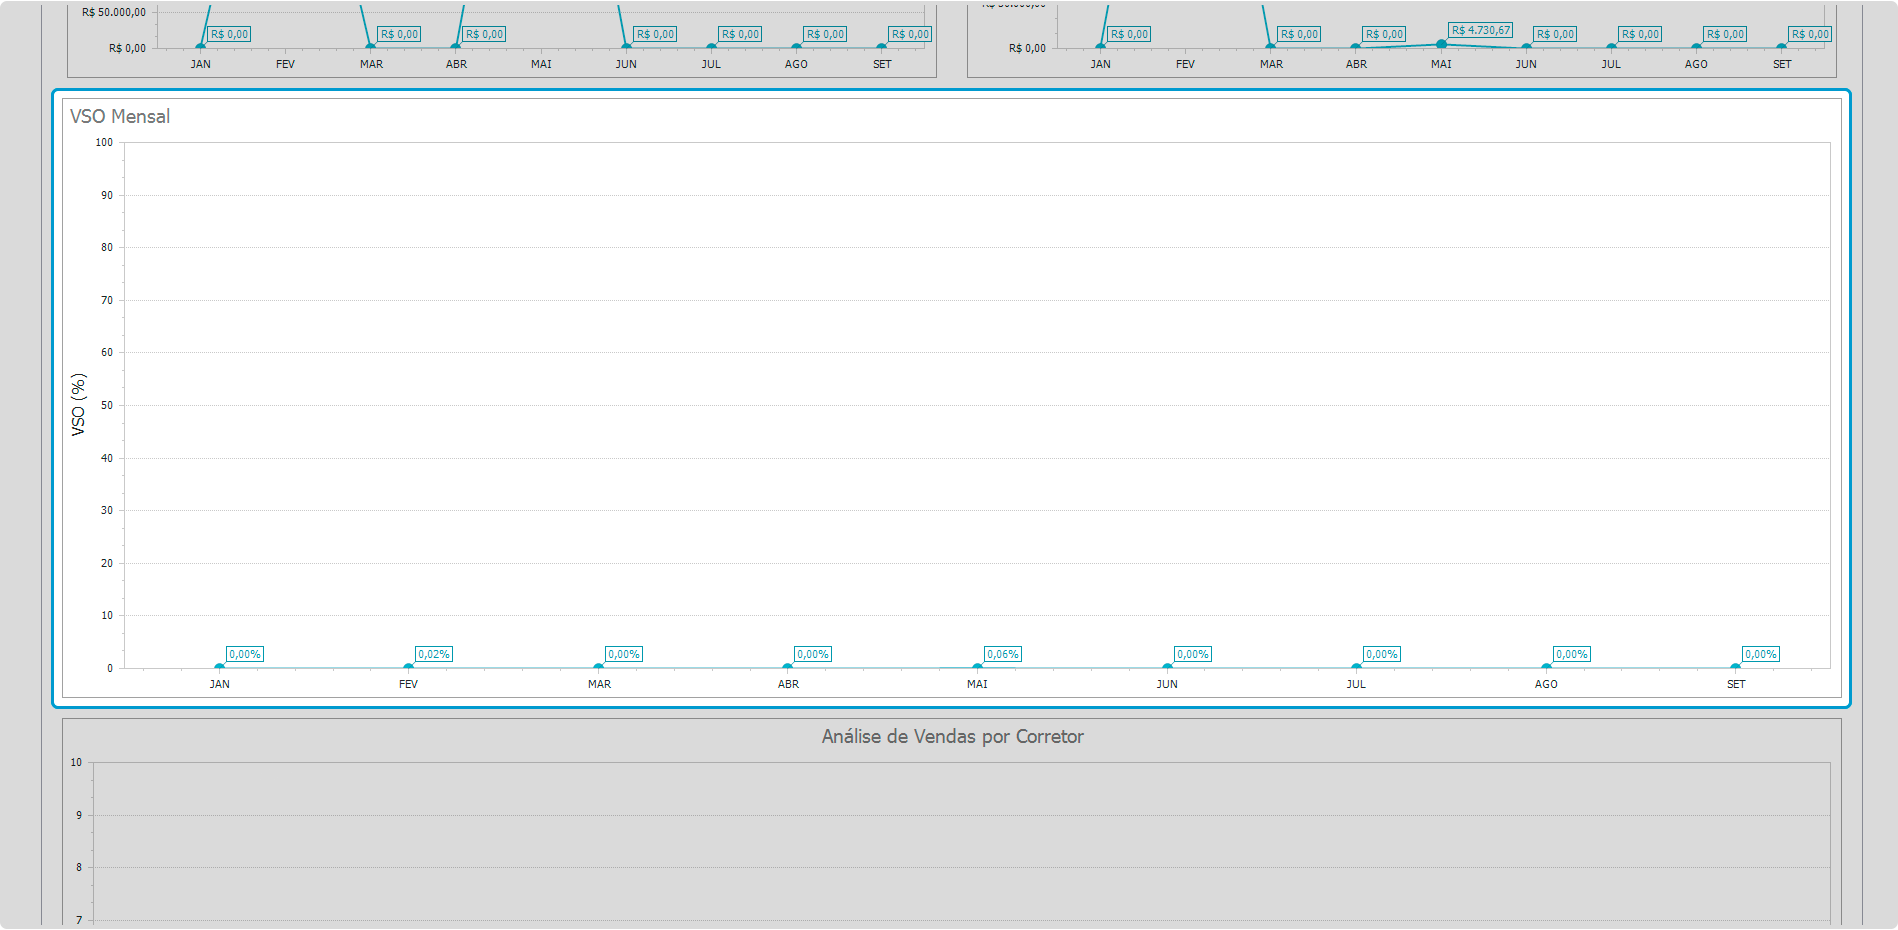Click the SET axis label in VSO Mensal
The height and width of the screenshot is (930, 1898).
pyautogui.click(x=1736, y=684)
